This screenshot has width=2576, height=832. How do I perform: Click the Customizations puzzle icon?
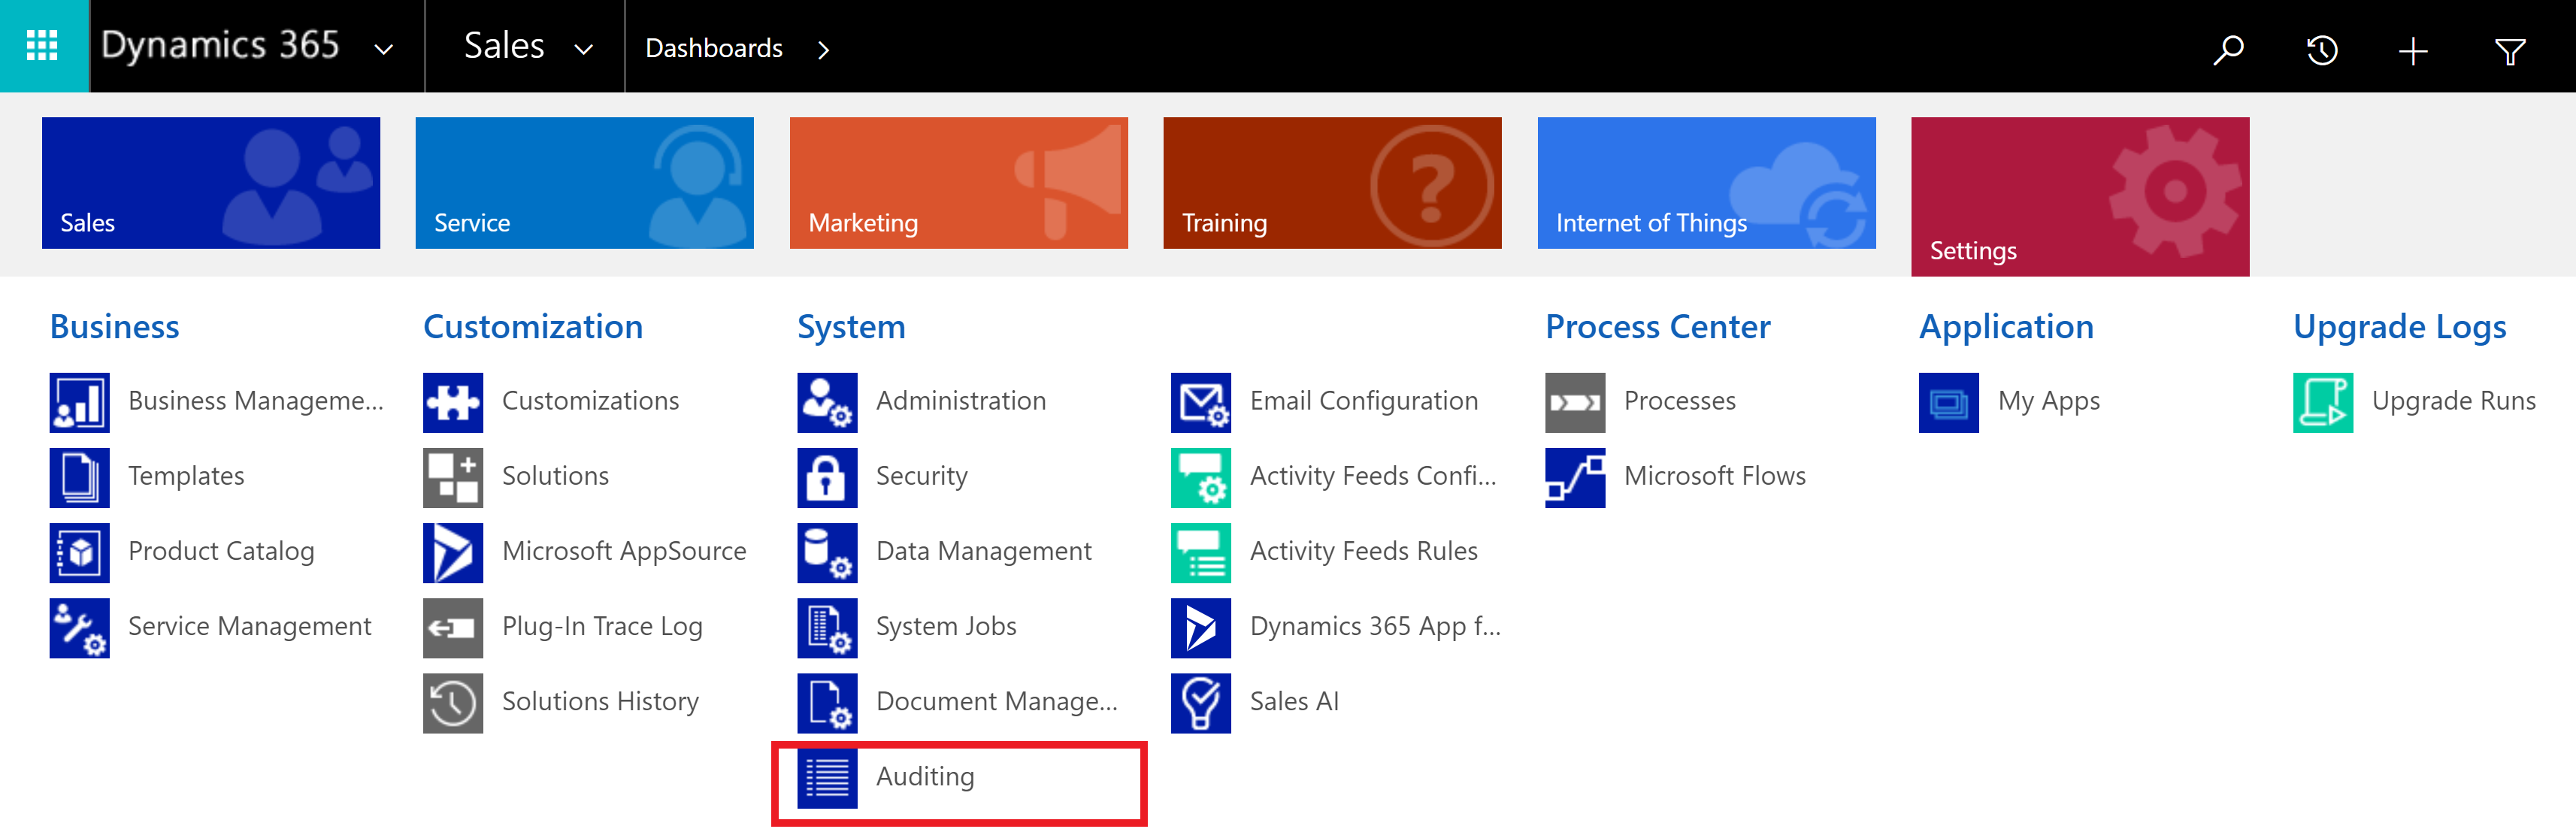point(453,402)
